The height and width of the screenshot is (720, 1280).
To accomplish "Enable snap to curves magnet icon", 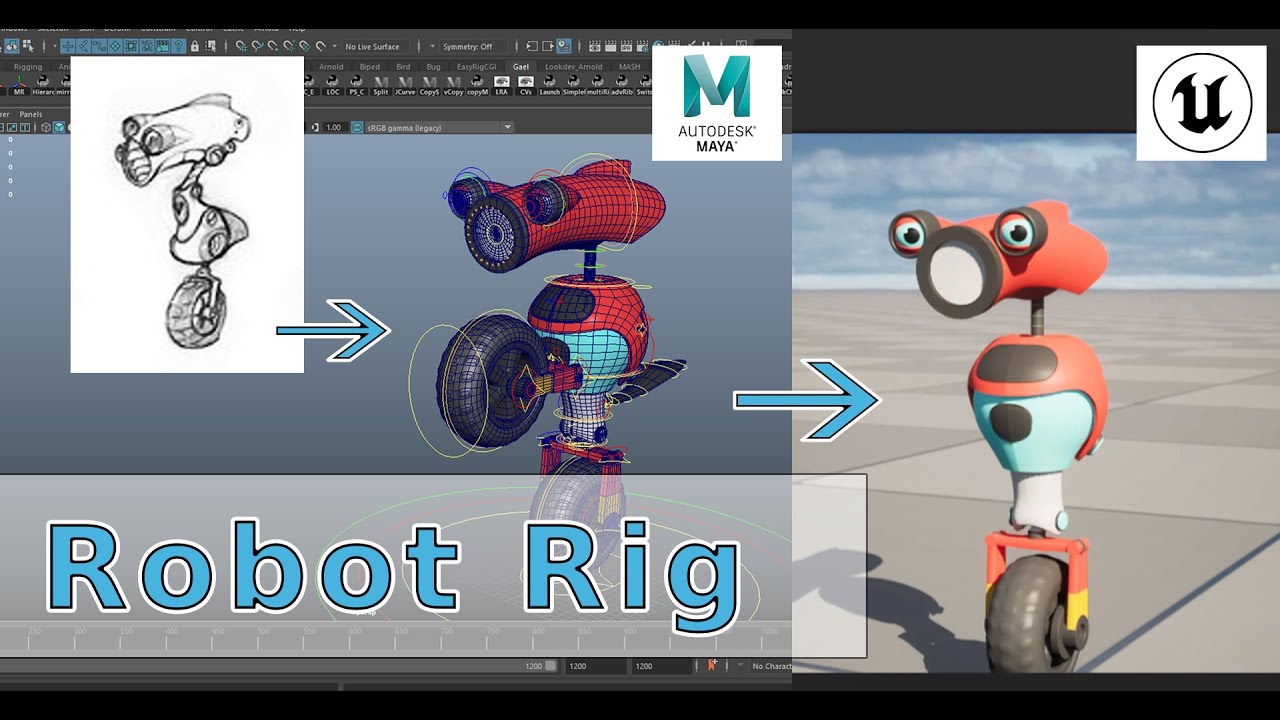I will 257,46.
